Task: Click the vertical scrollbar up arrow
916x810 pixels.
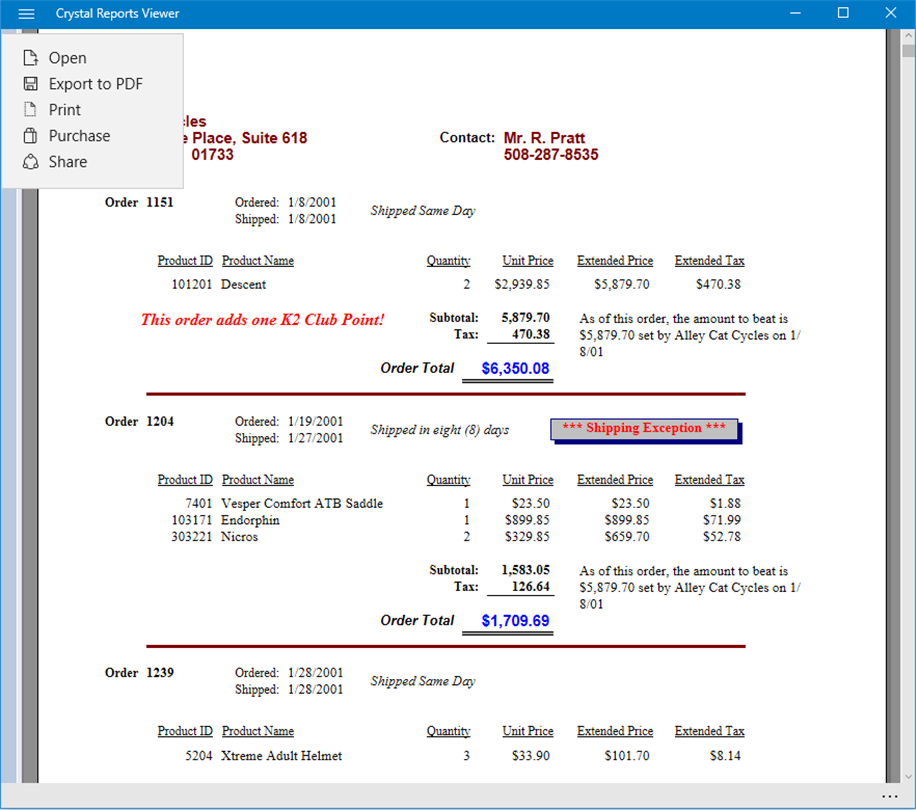Action: (x=908, y=36)
